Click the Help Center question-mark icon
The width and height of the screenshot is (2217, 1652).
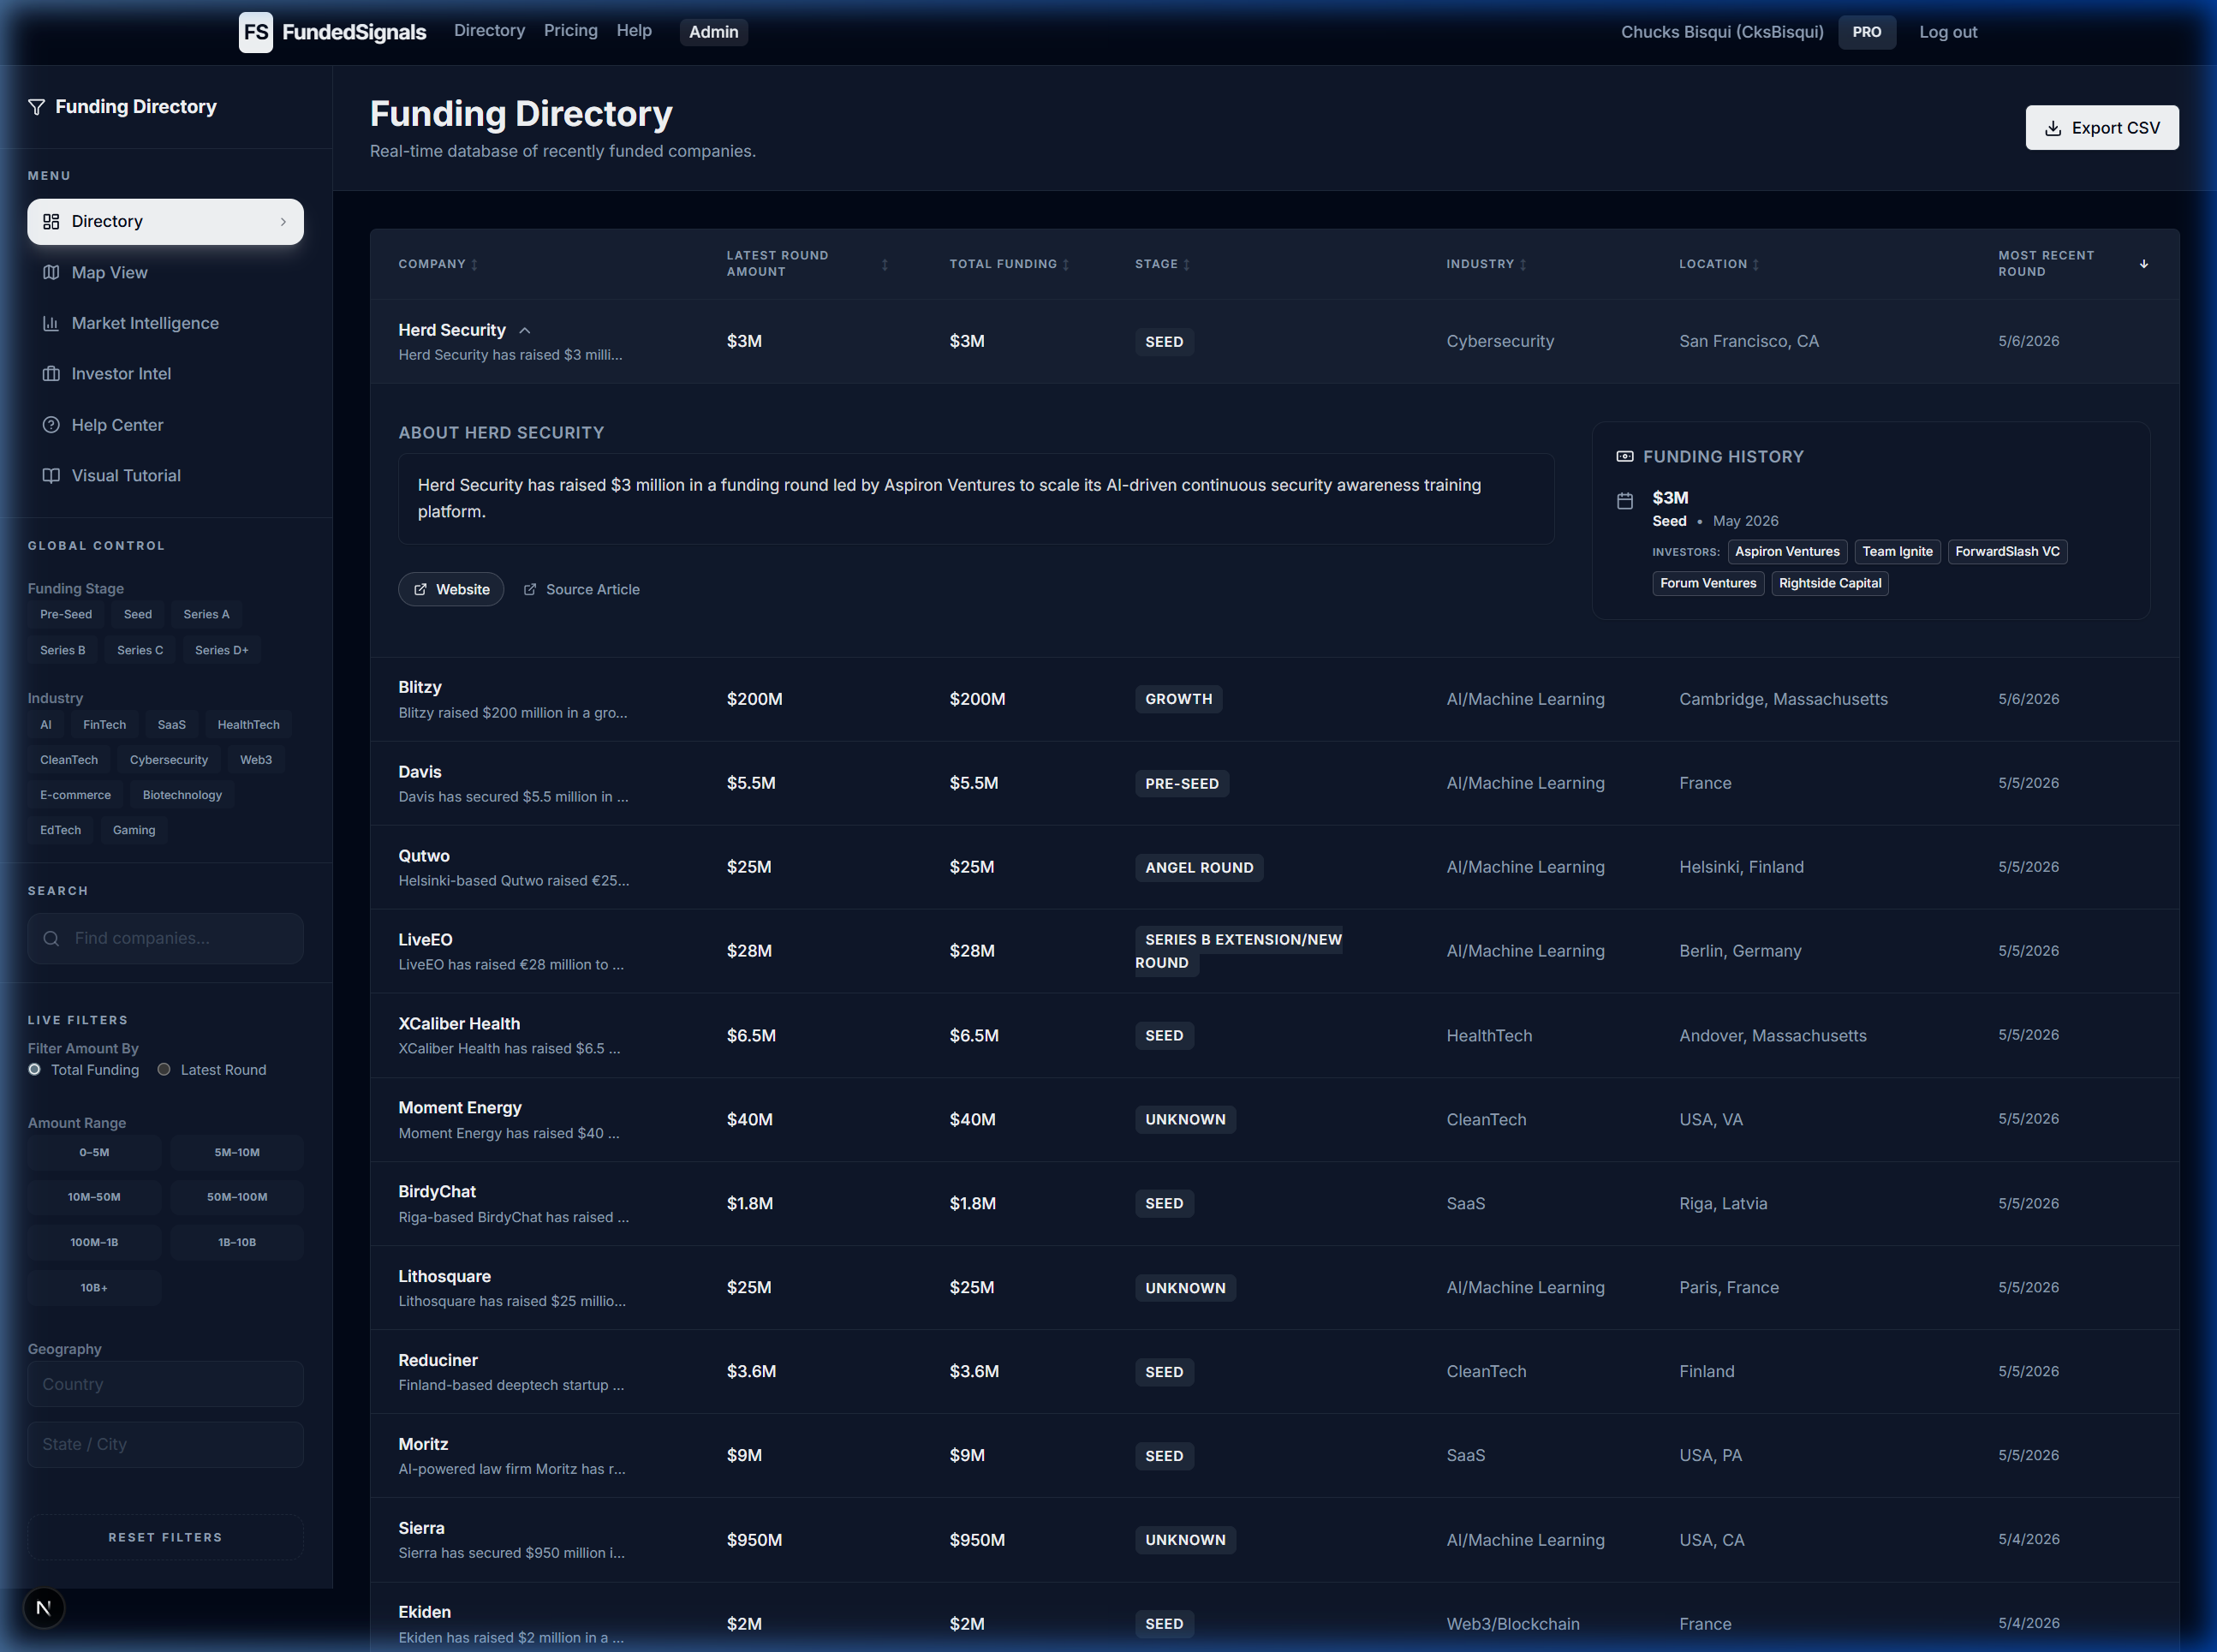[x=51, y=425]
